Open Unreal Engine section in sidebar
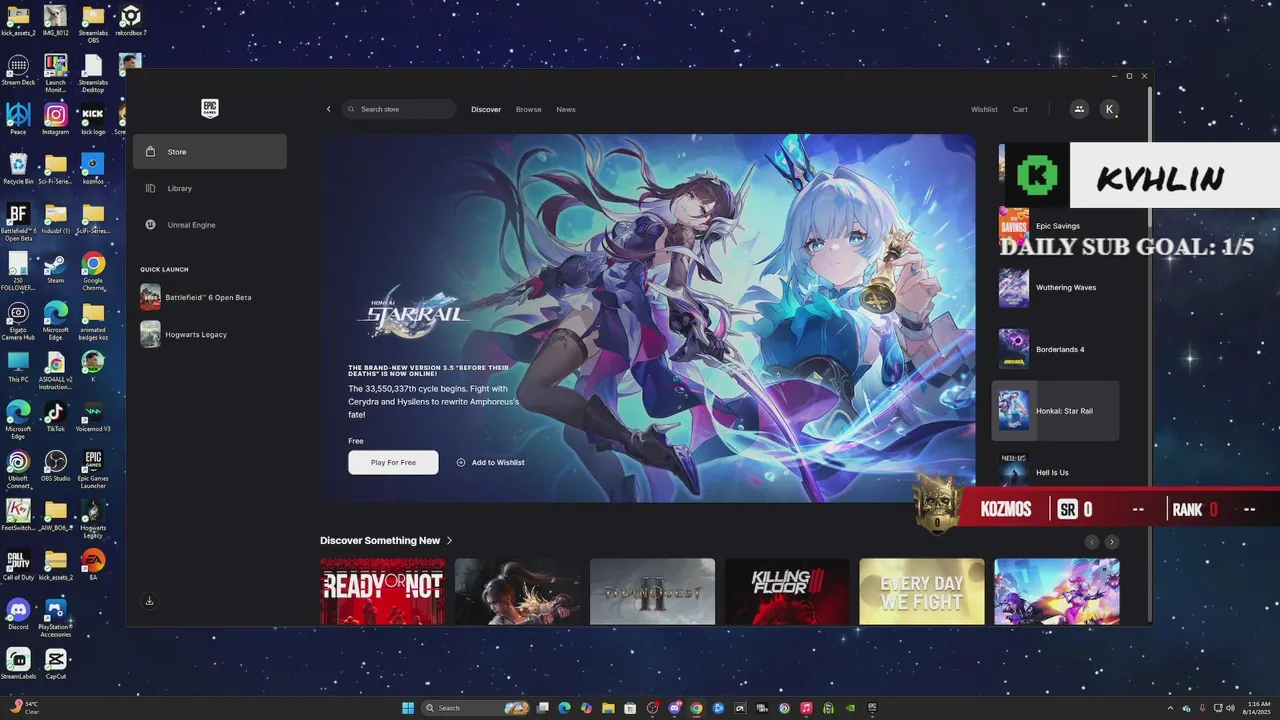This screenshot has width=1280, height=720. (210, 225)
